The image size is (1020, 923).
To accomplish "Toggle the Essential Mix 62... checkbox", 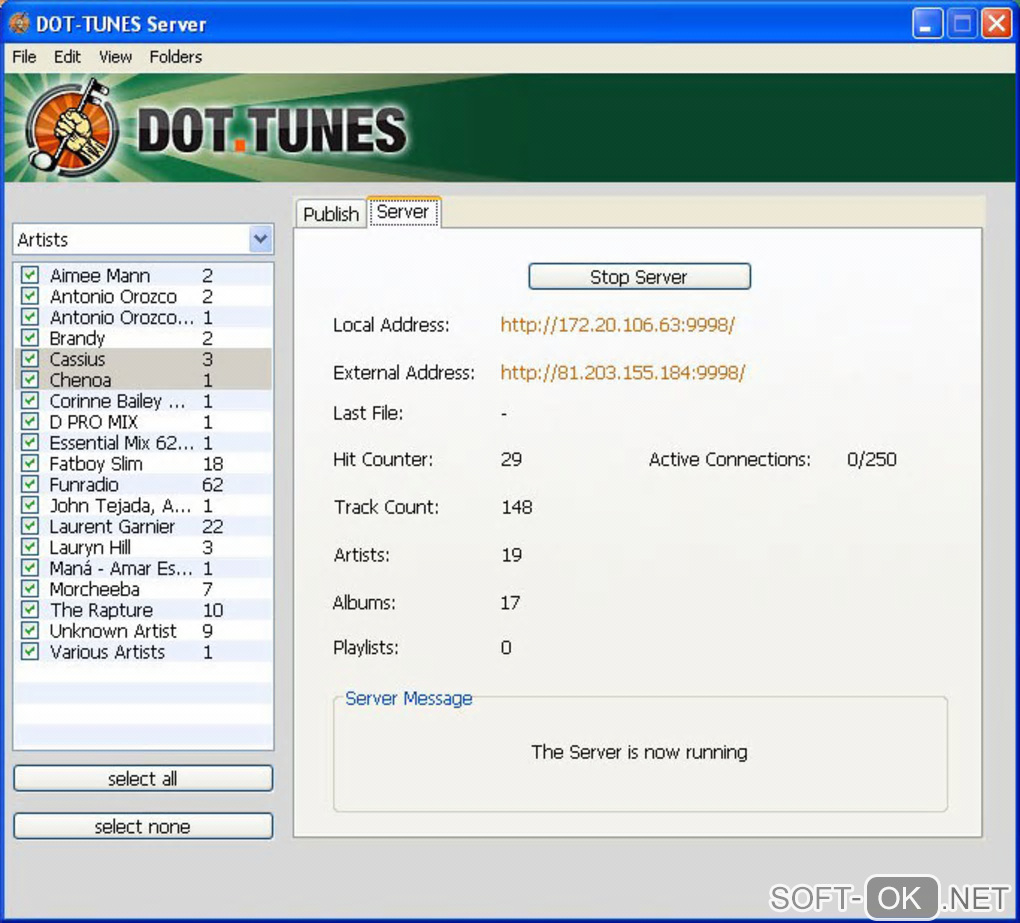I will pos(29,442).
